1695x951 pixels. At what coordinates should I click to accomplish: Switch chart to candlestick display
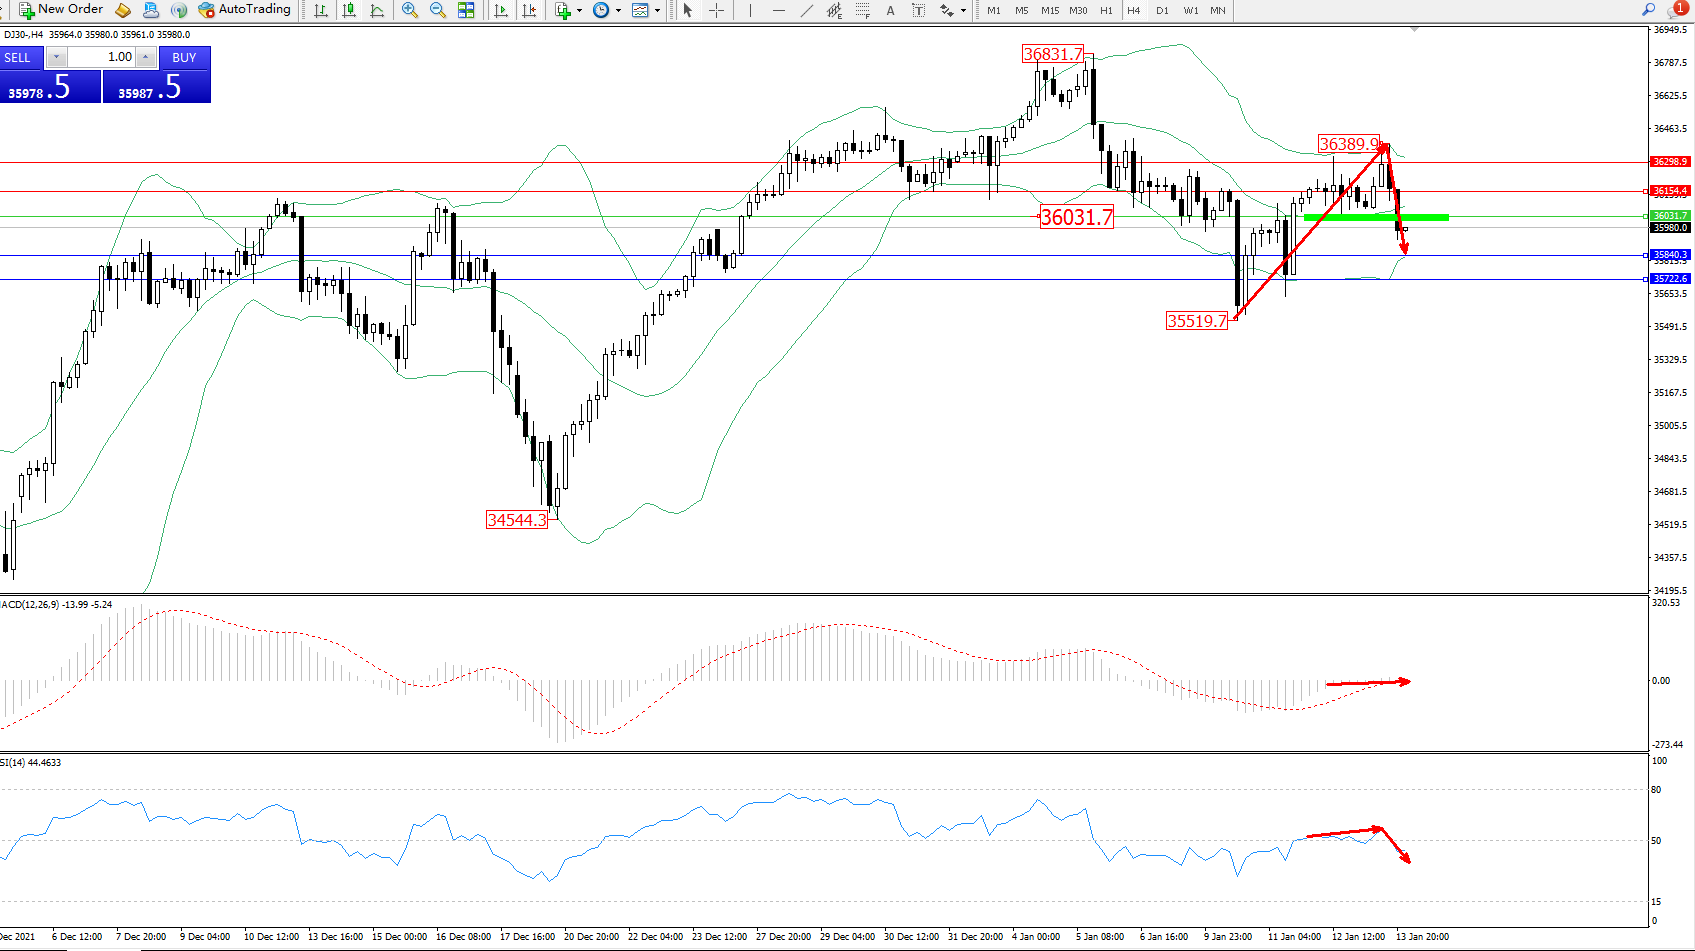[x=349, y=10]
